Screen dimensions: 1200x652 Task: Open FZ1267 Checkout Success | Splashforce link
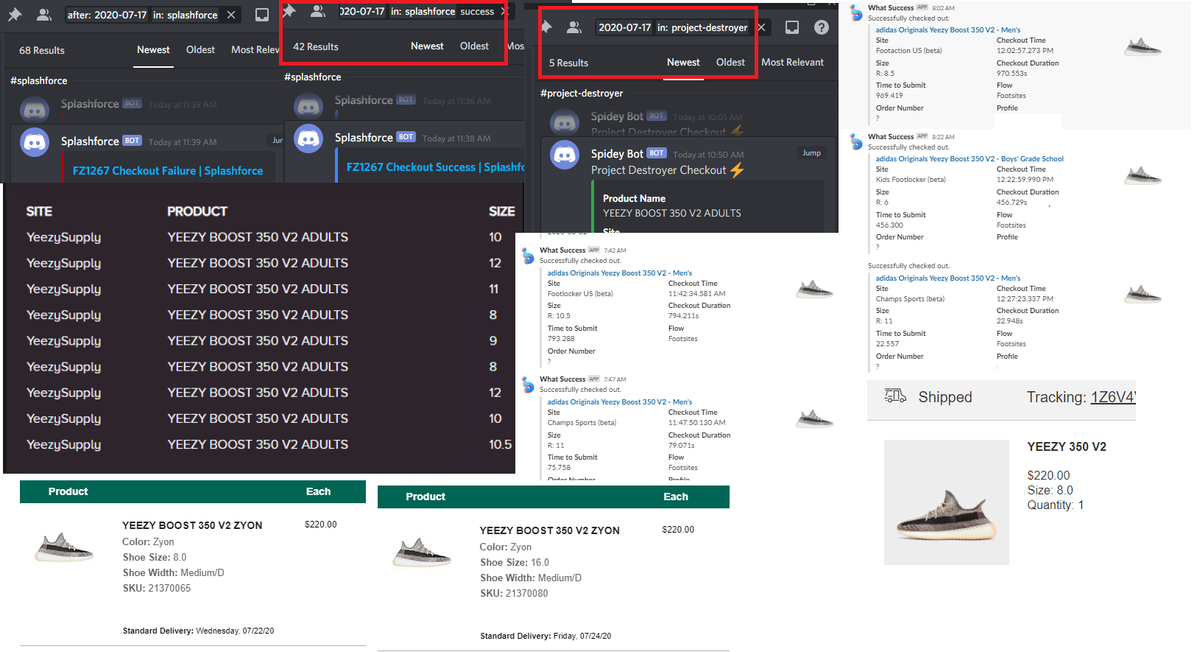point(436,167)
